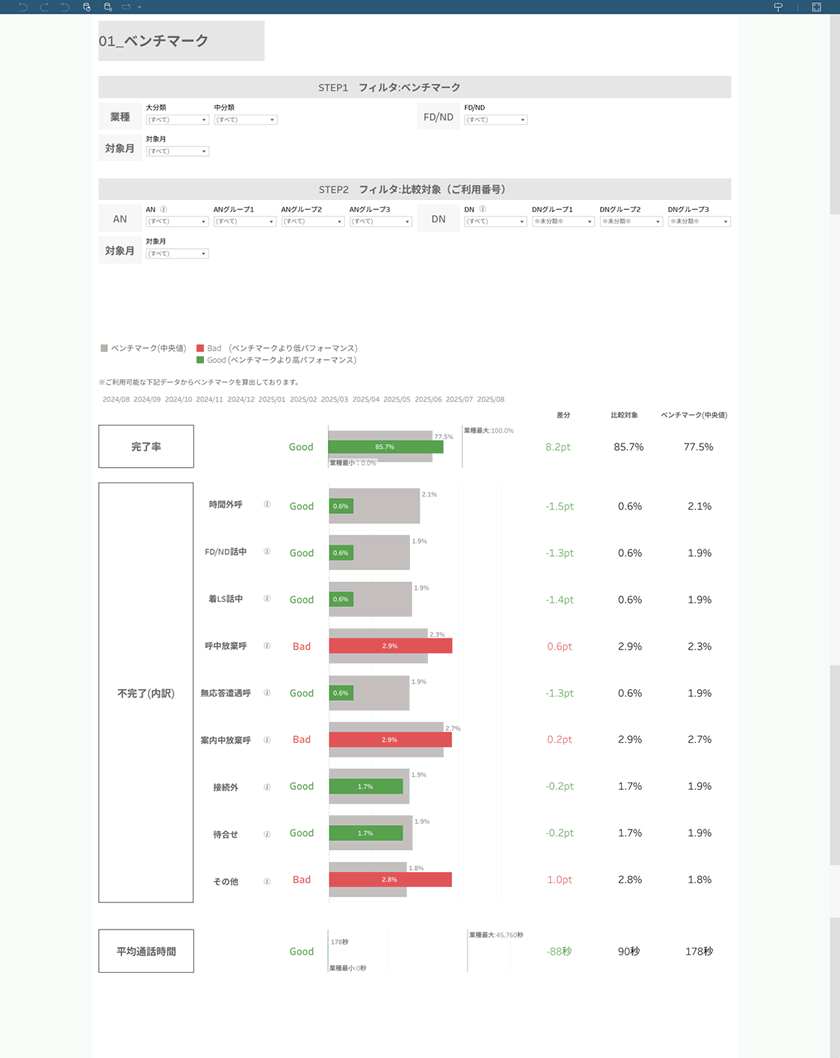Click the info icon next to AN filter label
The image size is (840, 1058).
[x=163, y=210]
